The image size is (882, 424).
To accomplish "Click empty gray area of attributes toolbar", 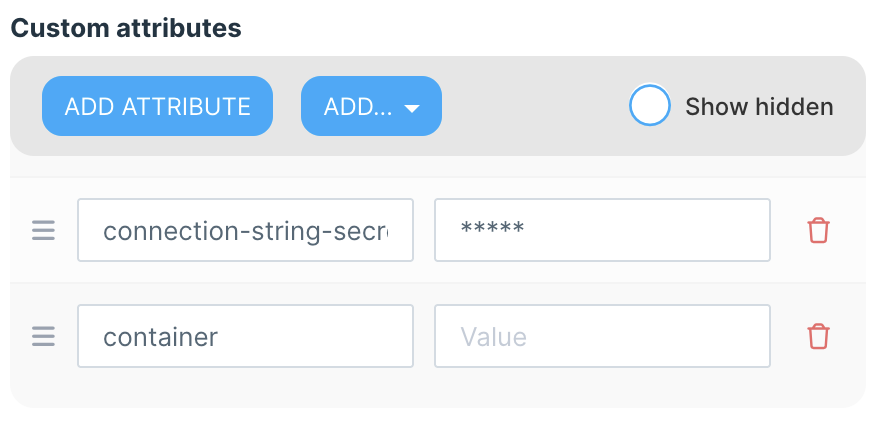I will coord(530,106).
